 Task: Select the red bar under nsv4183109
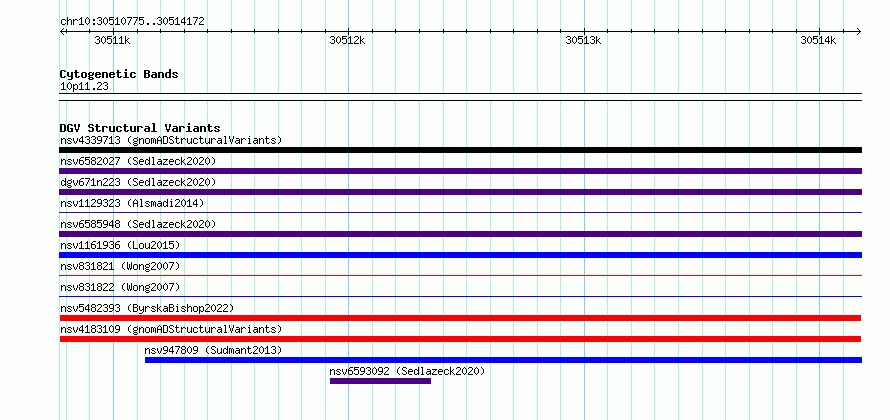pos(460,339)
